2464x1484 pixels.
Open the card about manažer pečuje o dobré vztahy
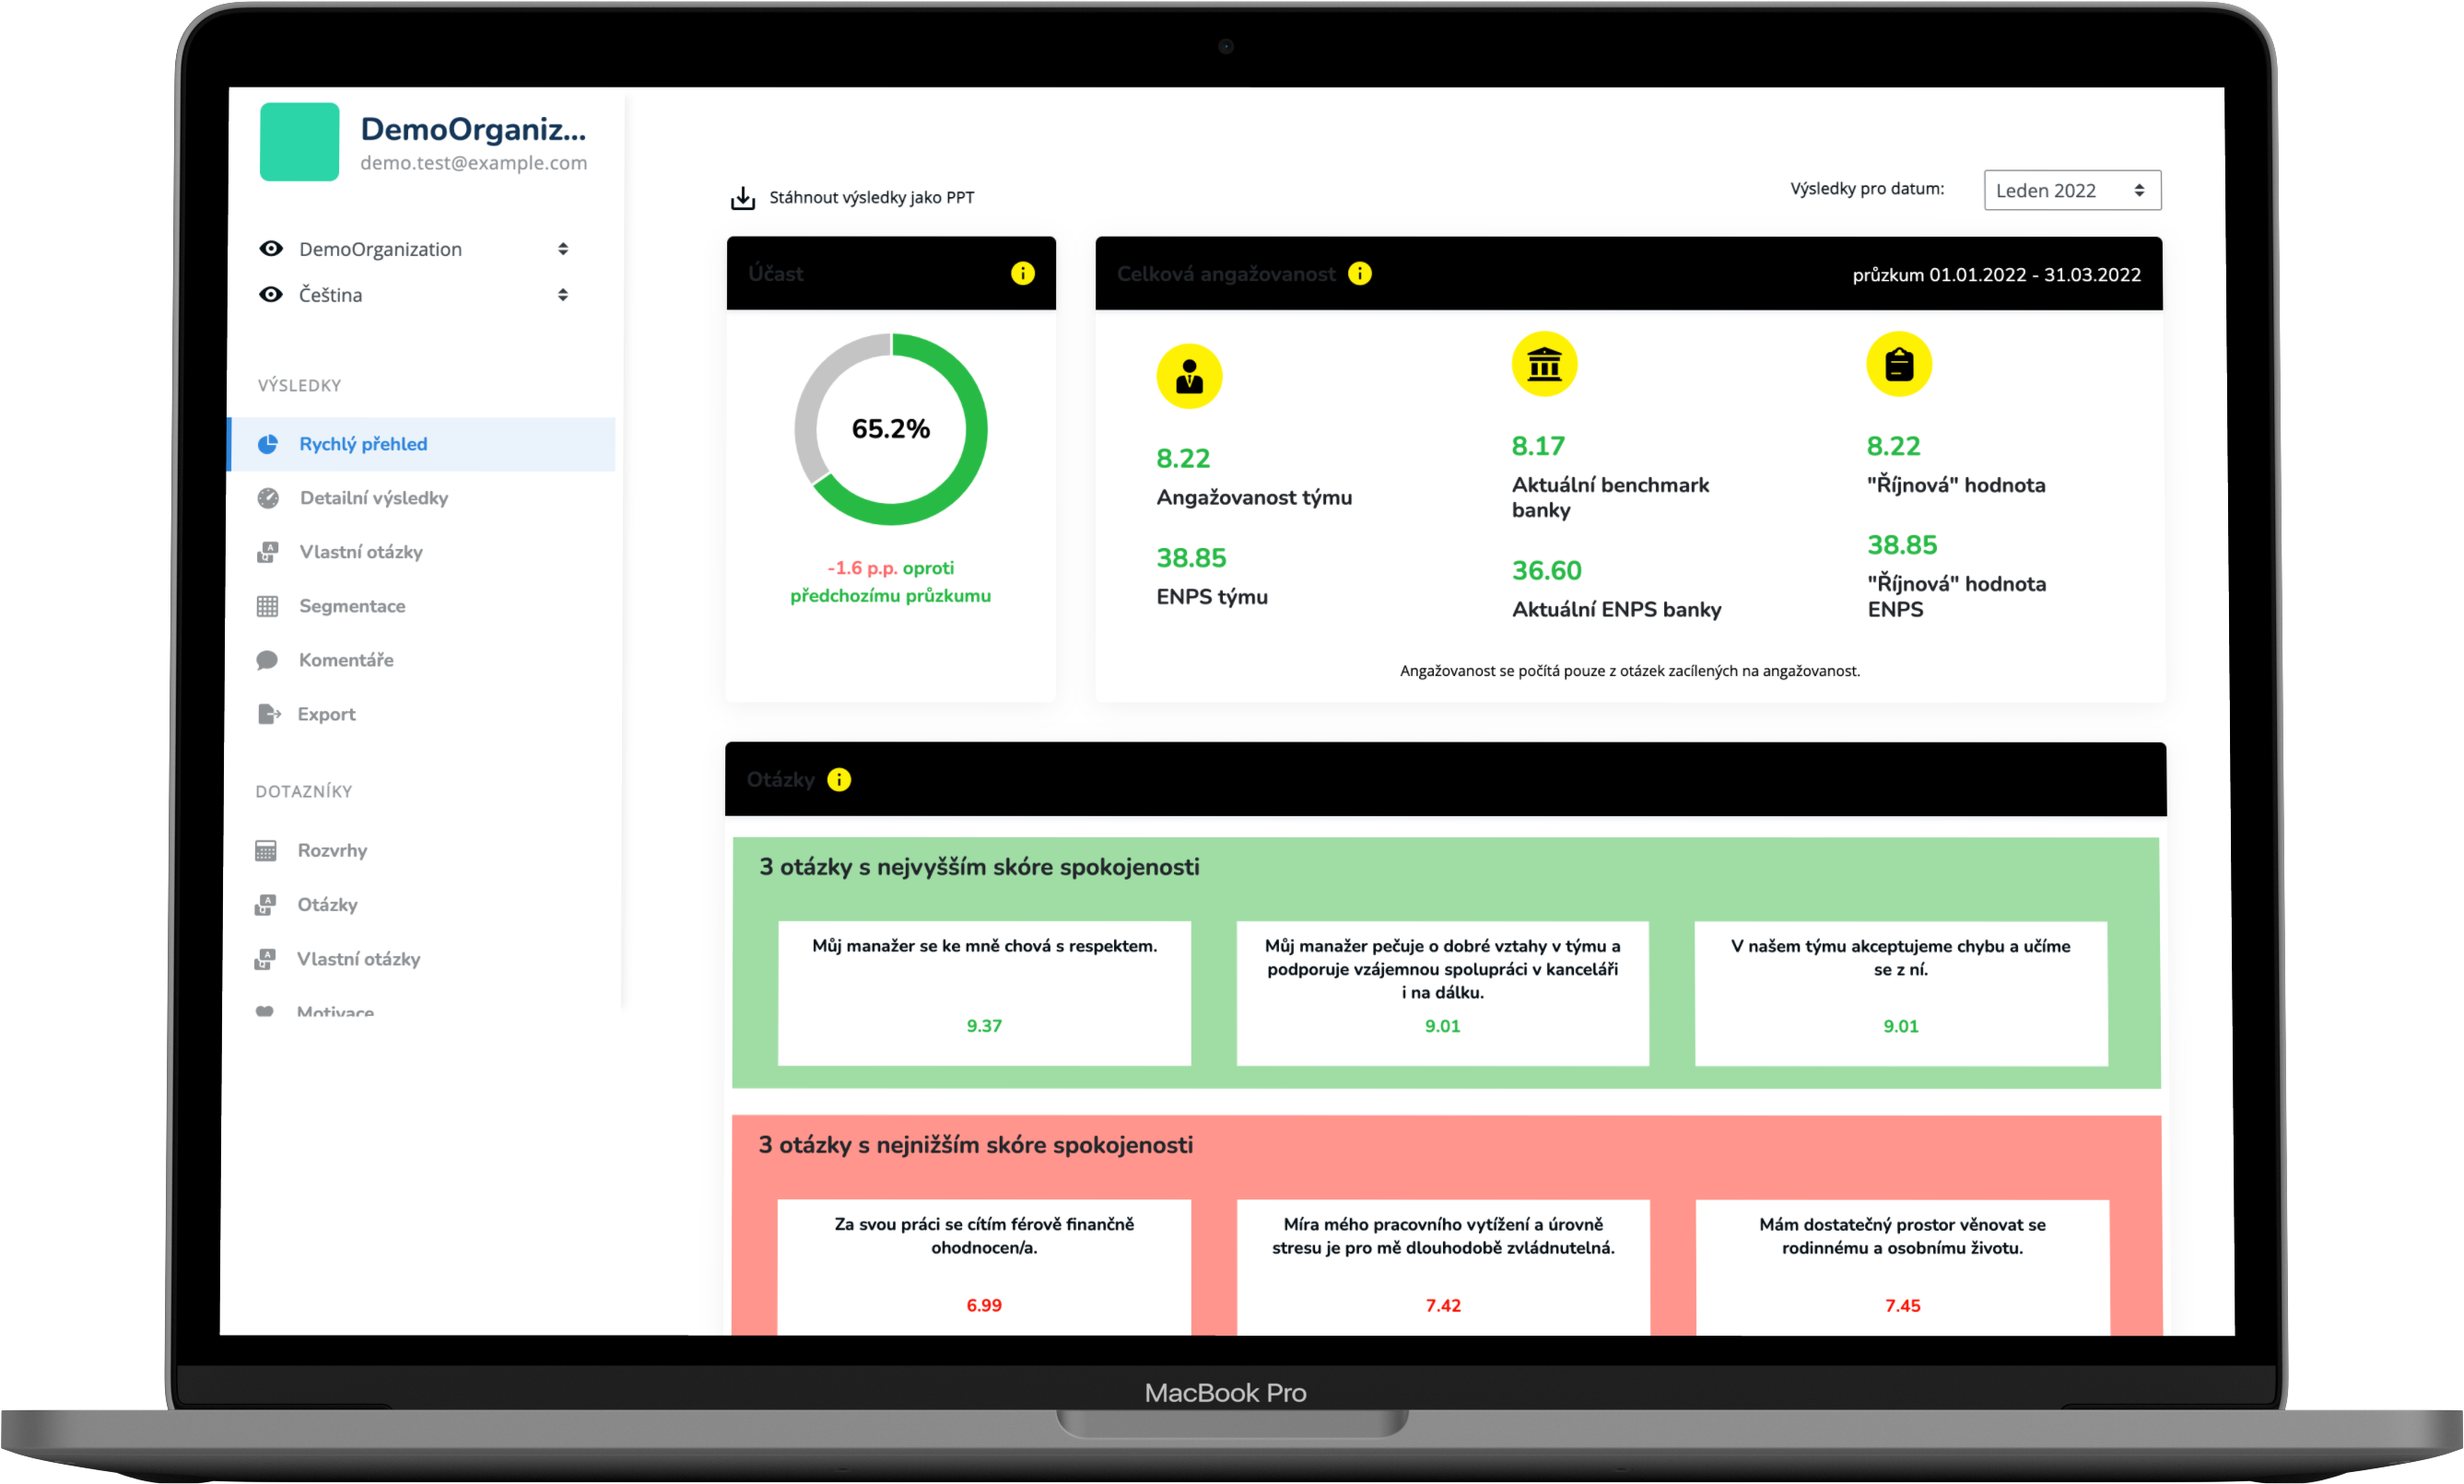[1442, 994]
